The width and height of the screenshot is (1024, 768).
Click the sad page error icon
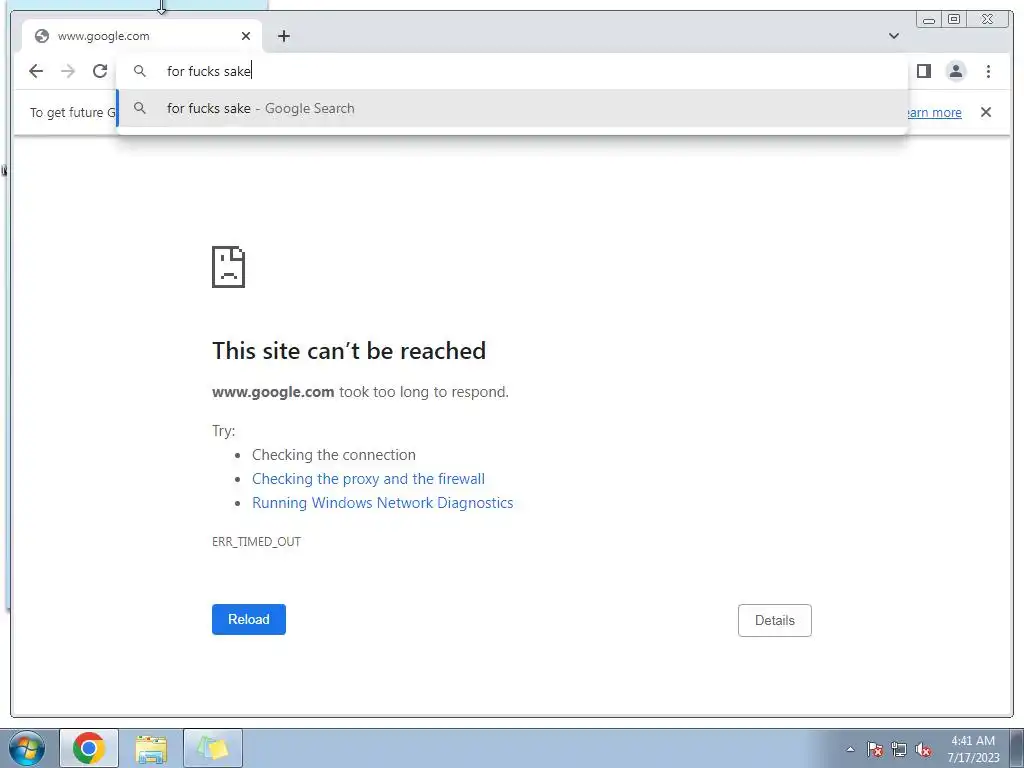(229, 267)
